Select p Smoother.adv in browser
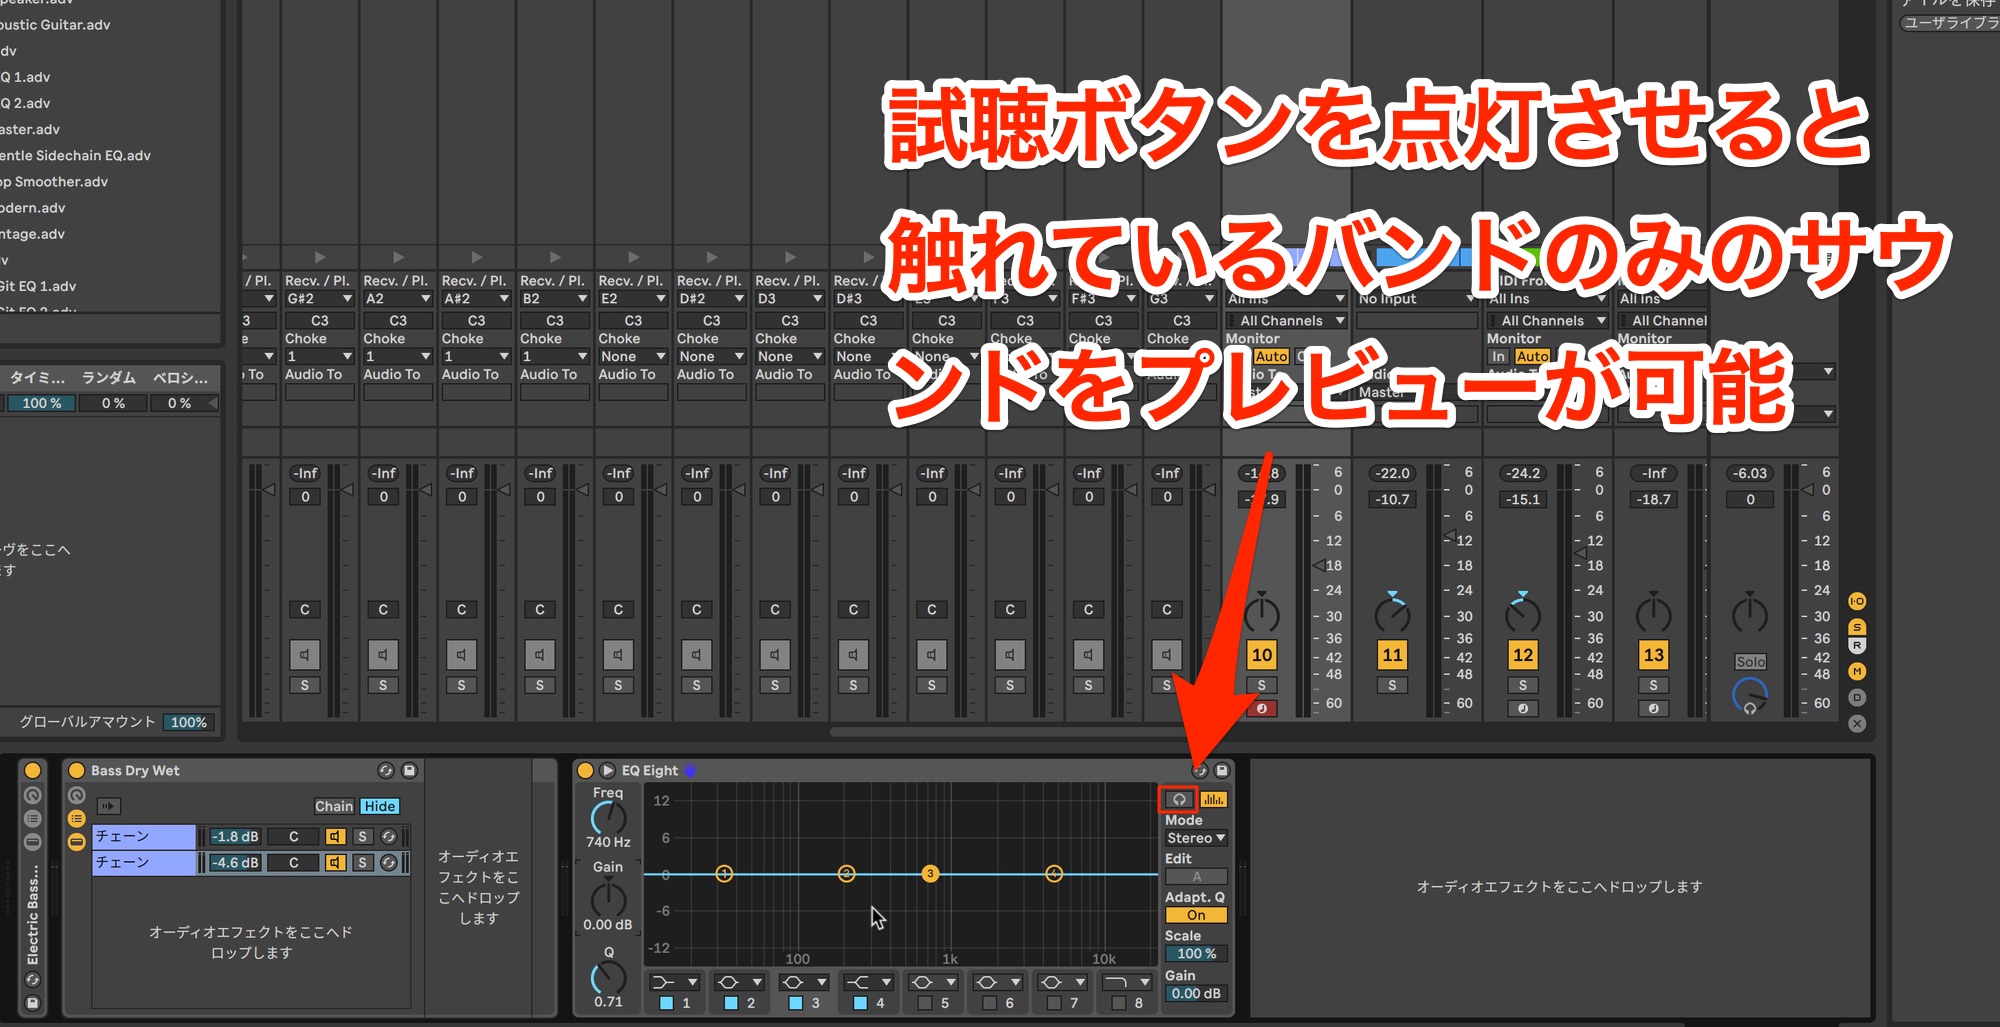This screenshot has height=1027, width=2000. [x=110, y=181]
